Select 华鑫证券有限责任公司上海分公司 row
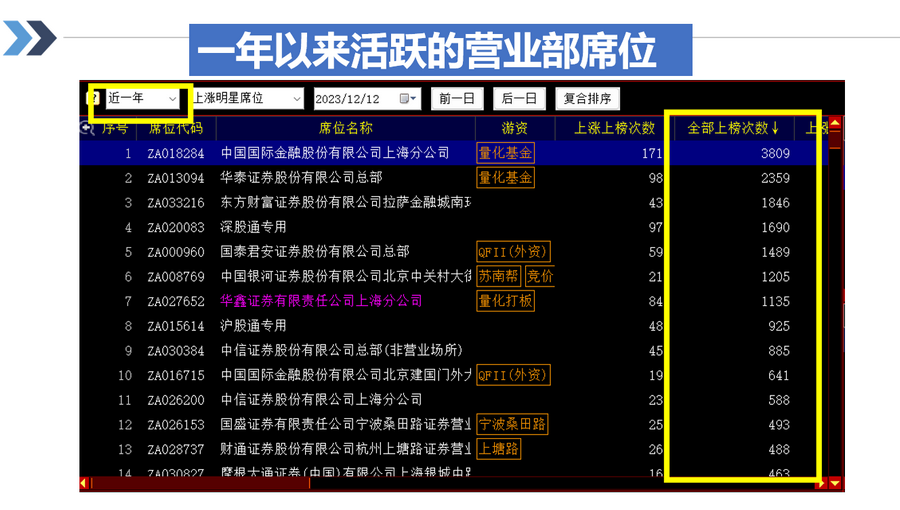The image size is (900, 510). click(453, 301)
